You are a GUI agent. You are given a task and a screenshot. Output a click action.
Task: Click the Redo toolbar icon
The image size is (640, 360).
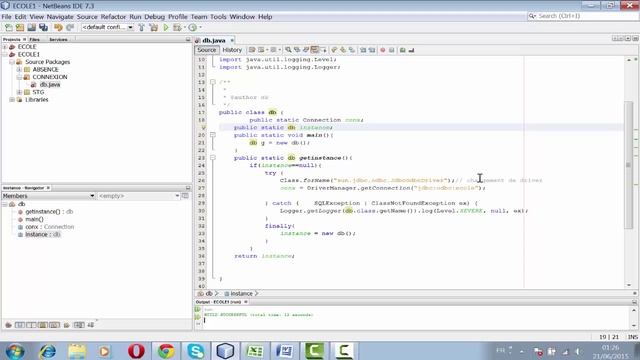[x=70, y=27]
